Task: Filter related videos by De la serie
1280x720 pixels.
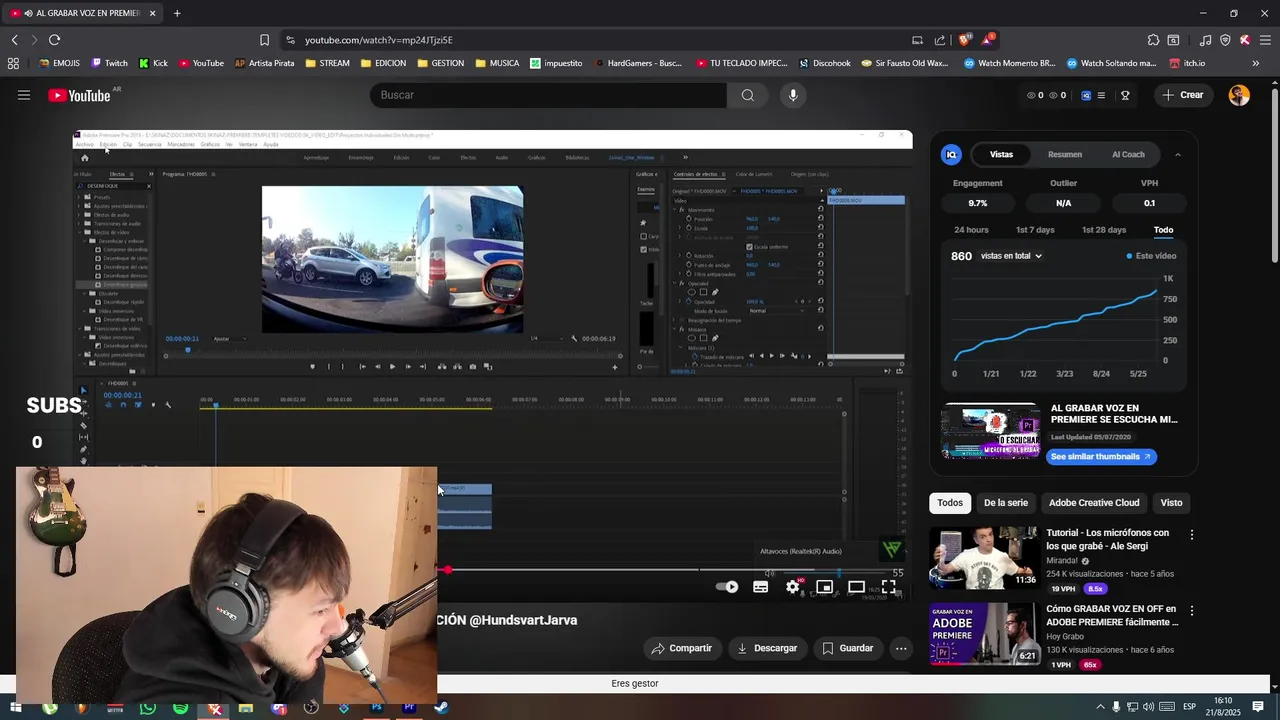Action: [1006, 503]
